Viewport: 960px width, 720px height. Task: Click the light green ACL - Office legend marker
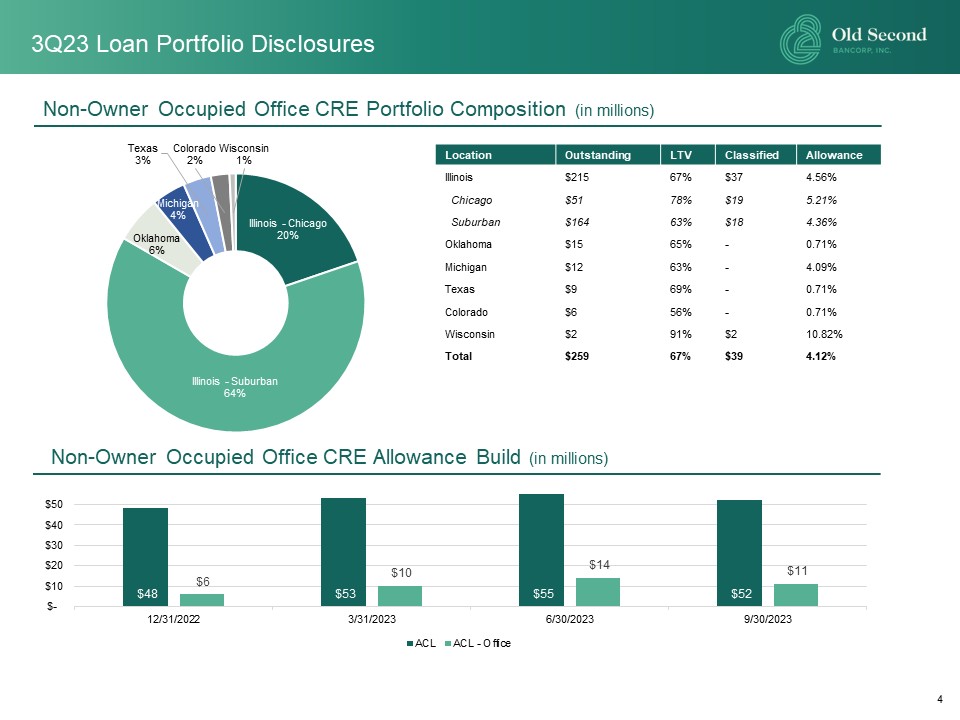(447, 642)
